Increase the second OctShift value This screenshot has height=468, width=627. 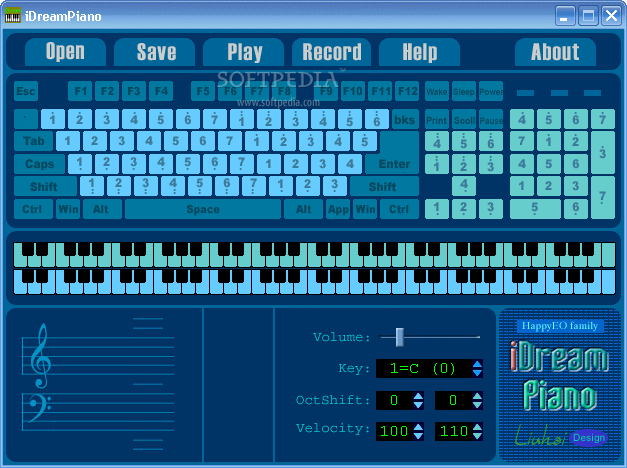(x=477, y=396)
